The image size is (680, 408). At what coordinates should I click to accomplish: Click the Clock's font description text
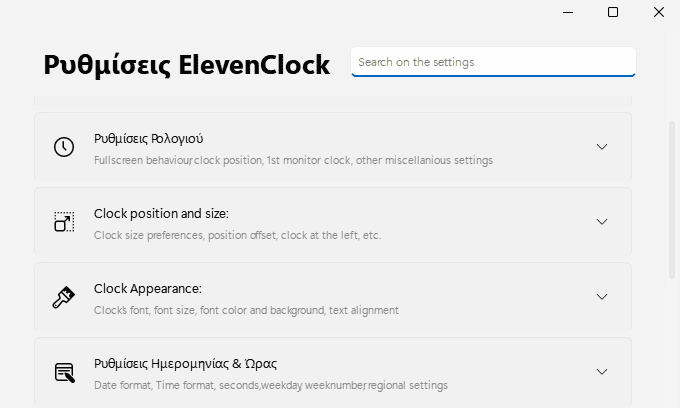[x=246, y=310]
